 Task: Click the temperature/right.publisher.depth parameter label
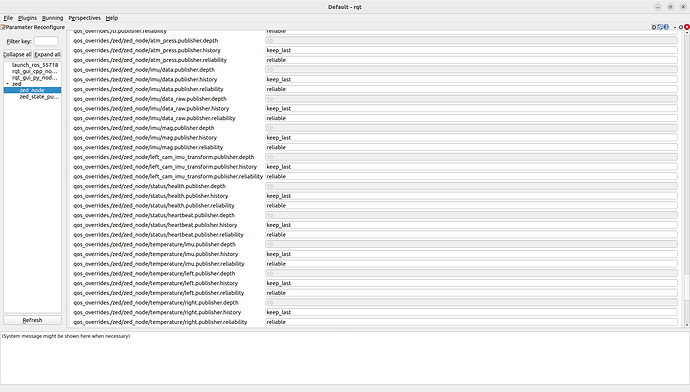coord(156,302)
